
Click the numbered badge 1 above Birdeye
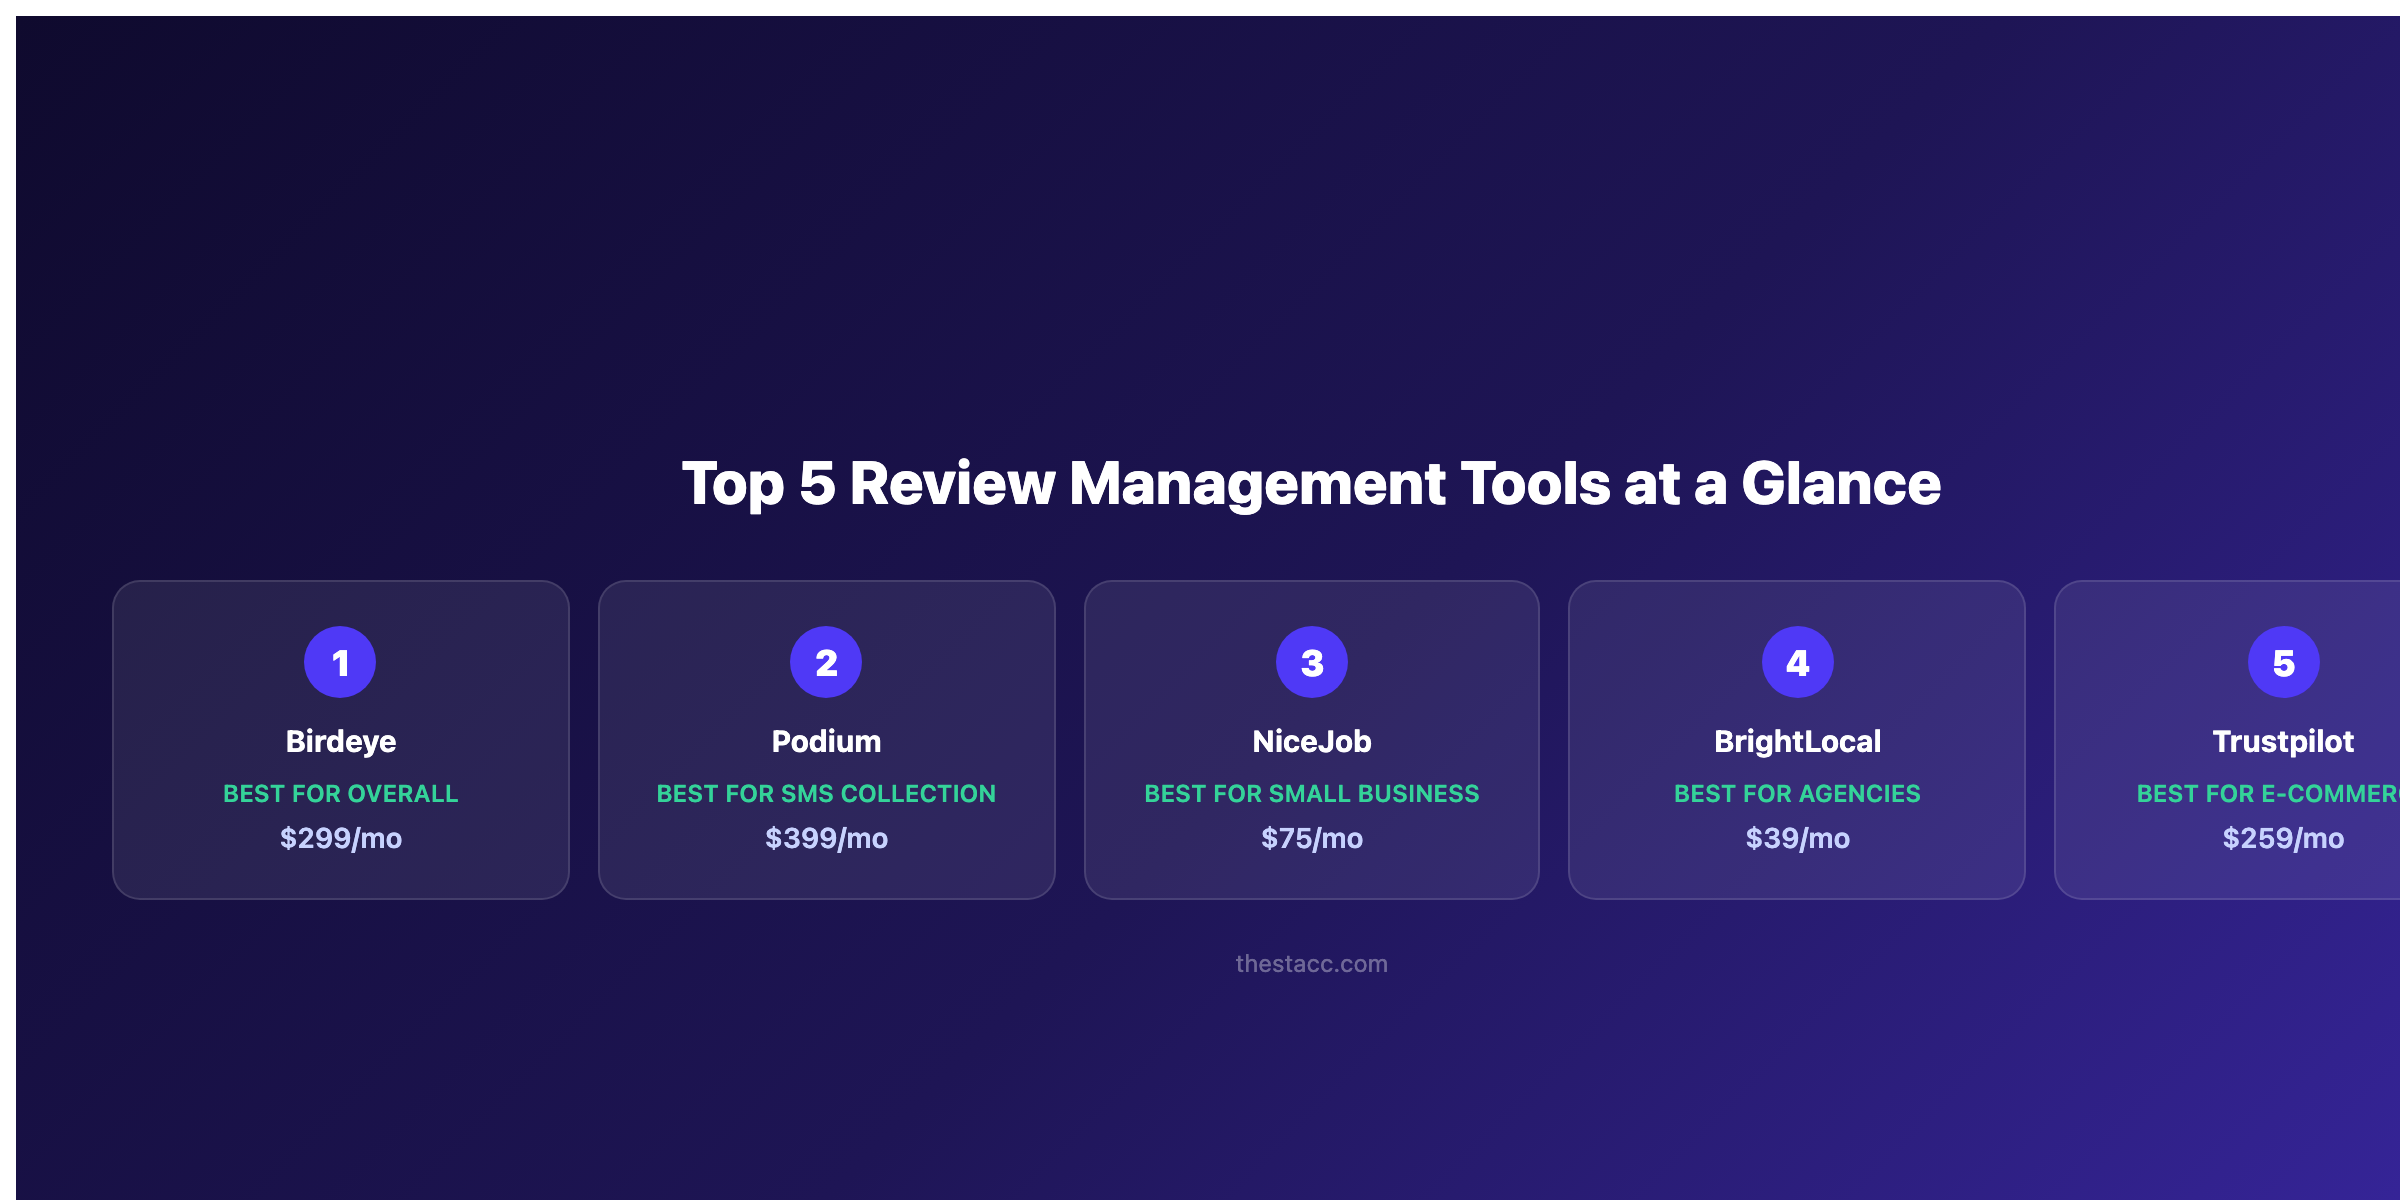[340, 661]
